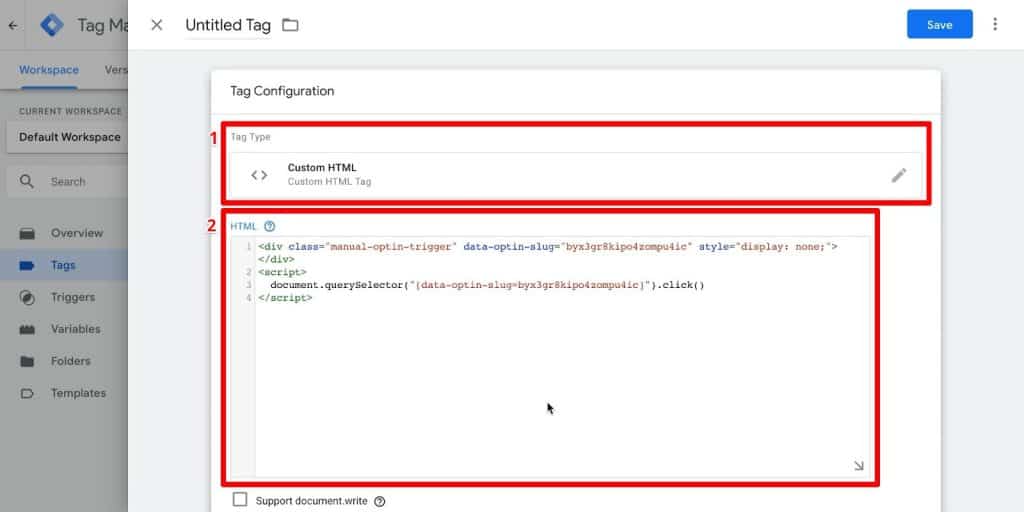Click the Templates outline tag icon
The height and width of the screenshot is (512, 1024).
(27, 393)
